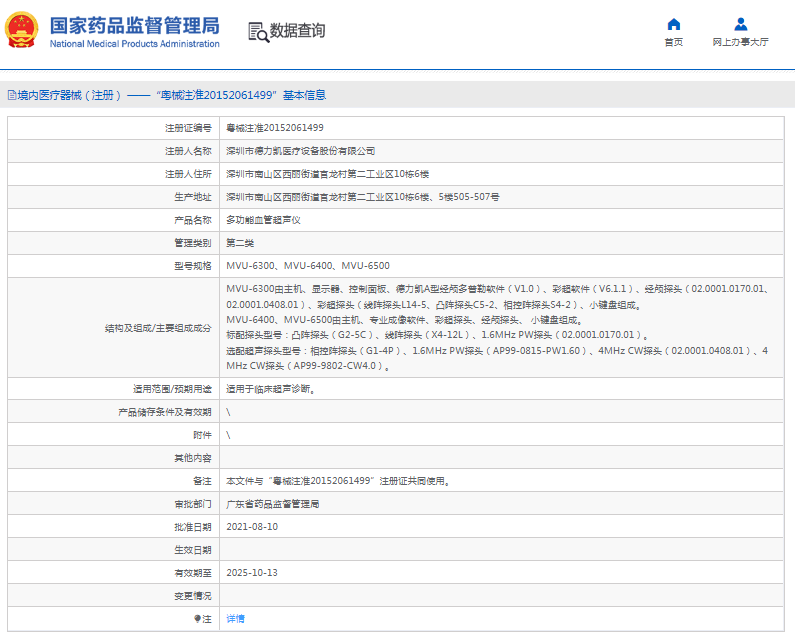Click the document icon before 境内医疗器械
The height and width of the screenshot is (636, 795).
[x=12, y=95]
